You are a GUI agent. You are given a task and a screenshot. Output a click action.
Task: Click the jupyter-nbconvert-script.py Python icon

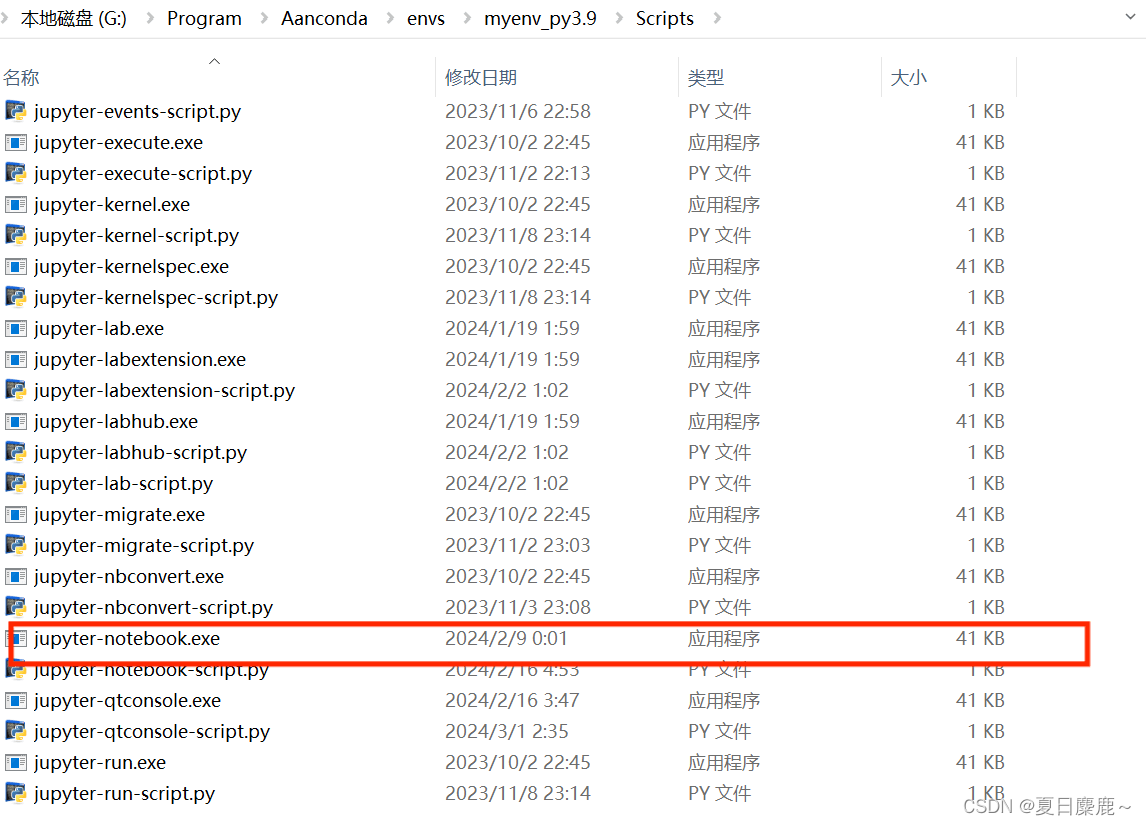coord(16,607)
